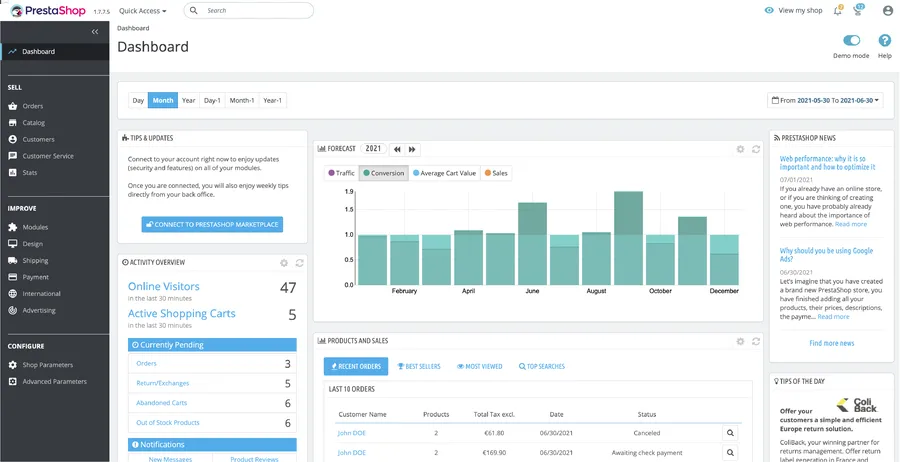Toggle Sales series in forecast chart
Viewport: 900px width, 462px height.
(x=496, y=173)
